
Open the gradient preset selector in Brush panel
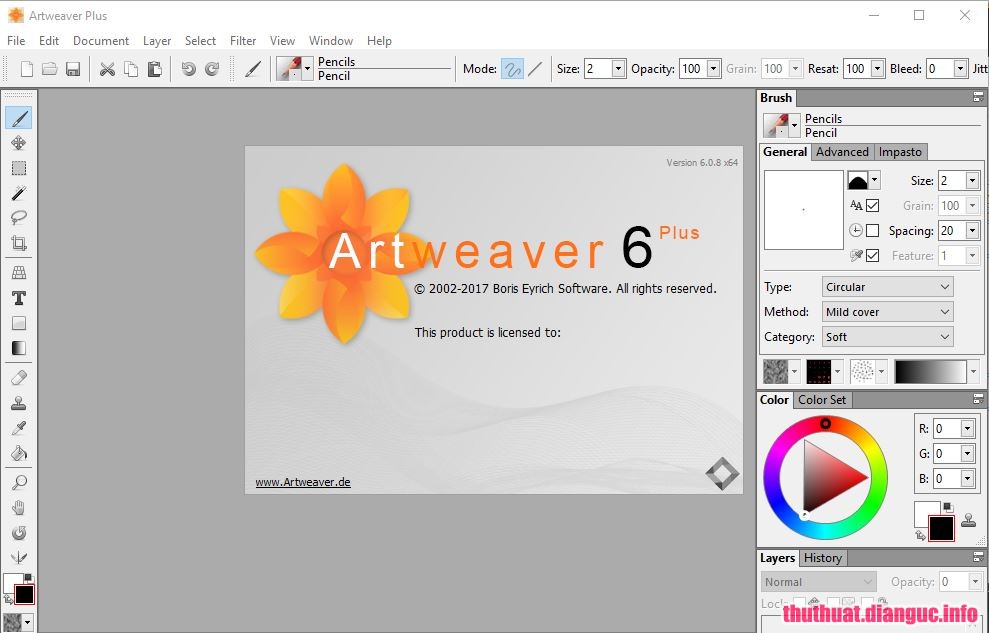[936, 372]
